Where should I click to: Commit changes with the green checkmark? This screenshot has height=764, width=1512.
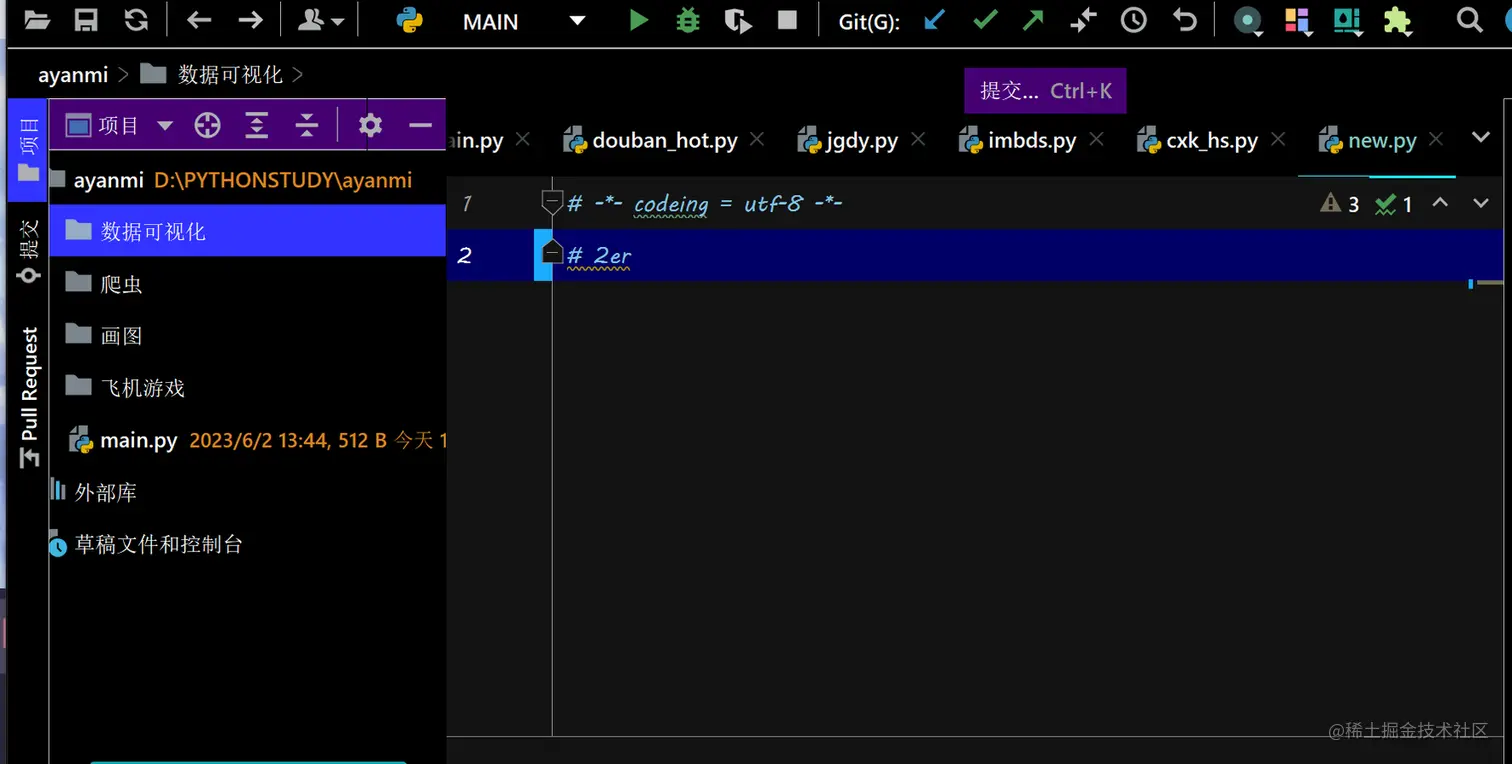pyautogui.click(x=985, y=20)
